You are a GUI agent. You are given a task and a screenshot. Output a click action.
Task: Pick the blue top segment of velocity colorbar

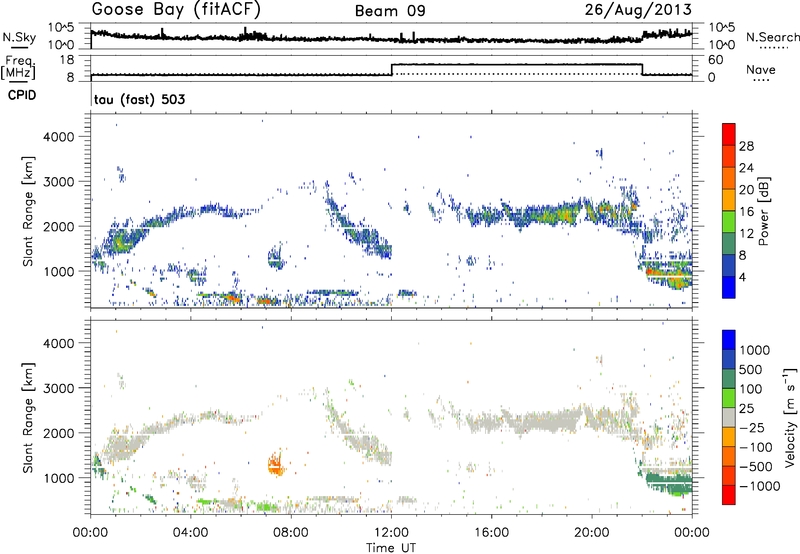(x=729, y=340)
